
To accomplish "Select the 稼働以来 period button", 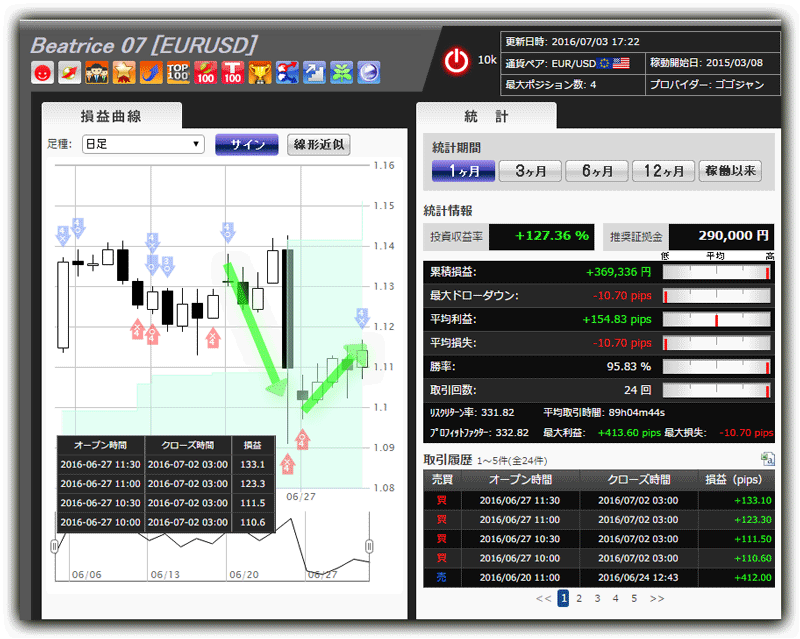I will tap(730, 171).
